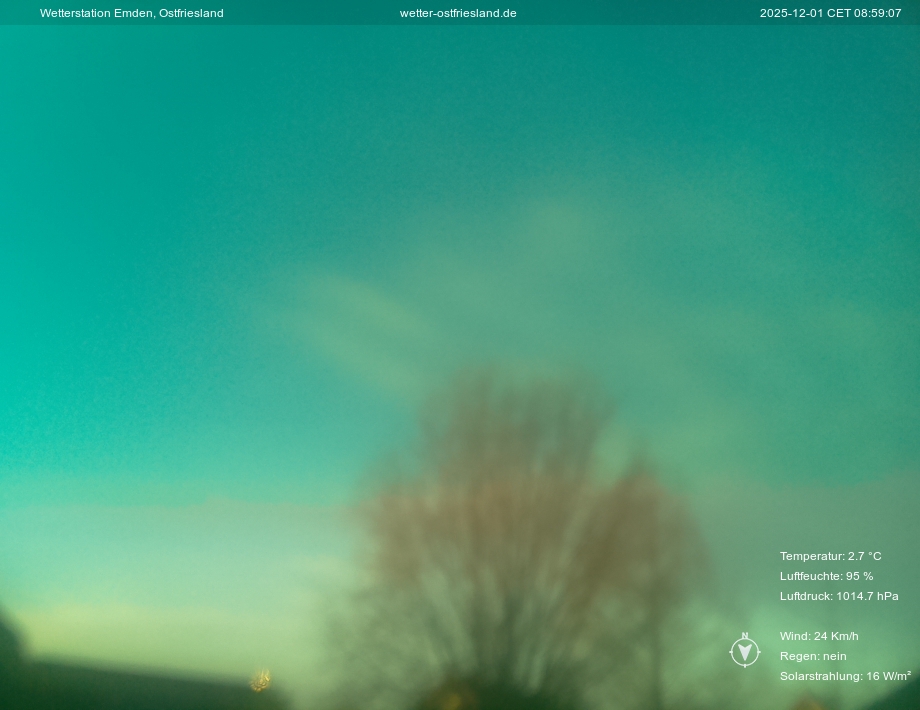Select the date 2025-12-01 in header
Screen dimensions: 920x710
pos(791,13)
